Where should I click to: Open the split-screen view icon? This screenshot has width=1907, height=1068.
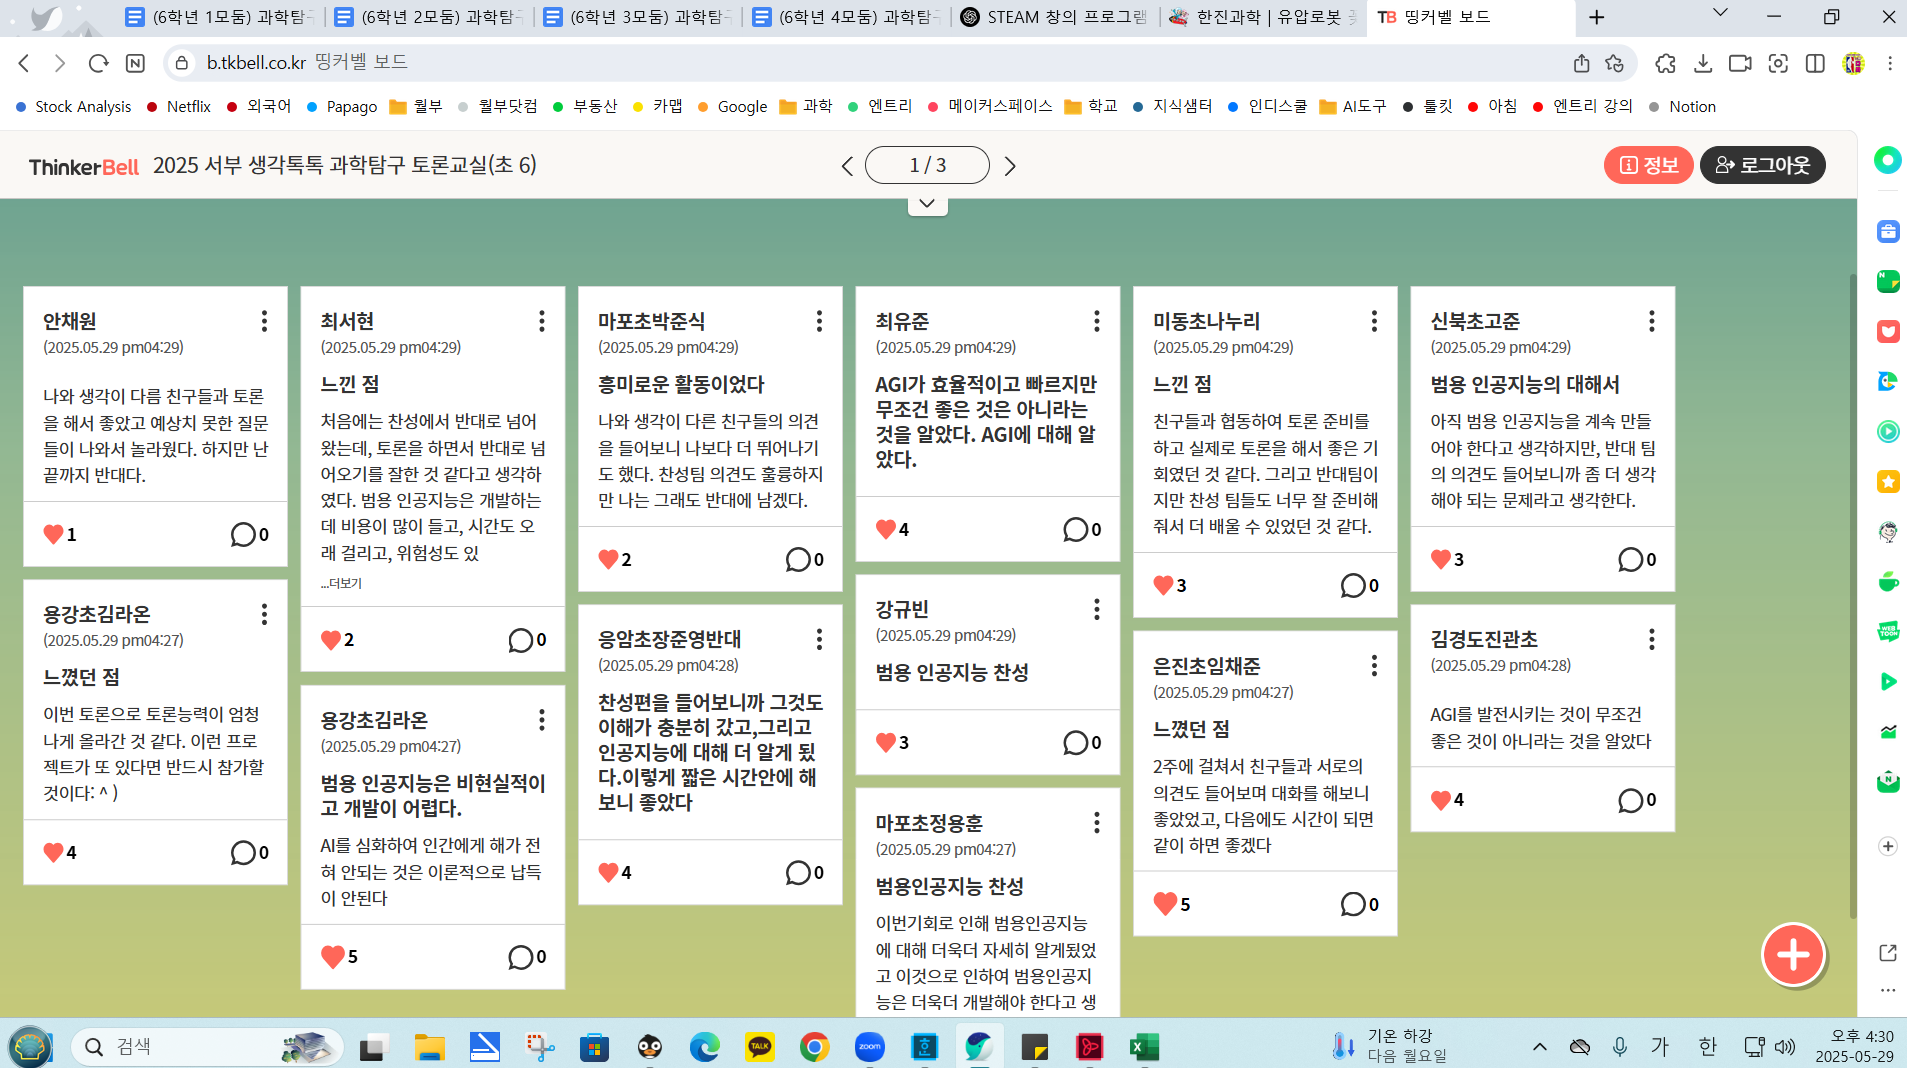click(x=1815, y=62)
